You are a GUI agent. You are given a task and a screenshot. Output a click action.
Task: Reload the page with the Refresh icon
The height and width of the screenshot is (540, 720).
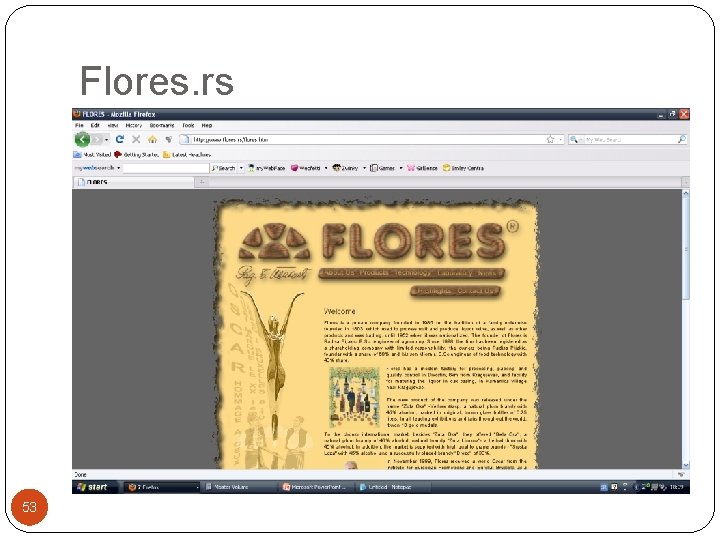(x=120, y=139)
